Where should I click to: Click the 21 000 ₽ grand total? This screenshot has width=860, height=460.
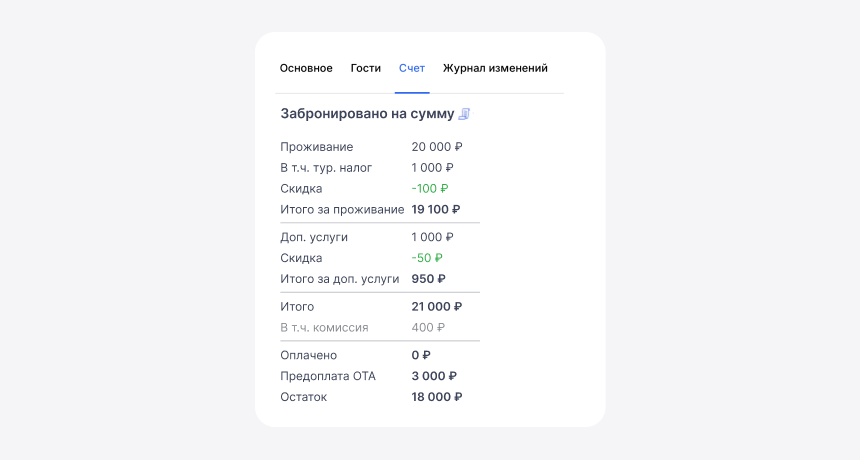click(437, 307)
